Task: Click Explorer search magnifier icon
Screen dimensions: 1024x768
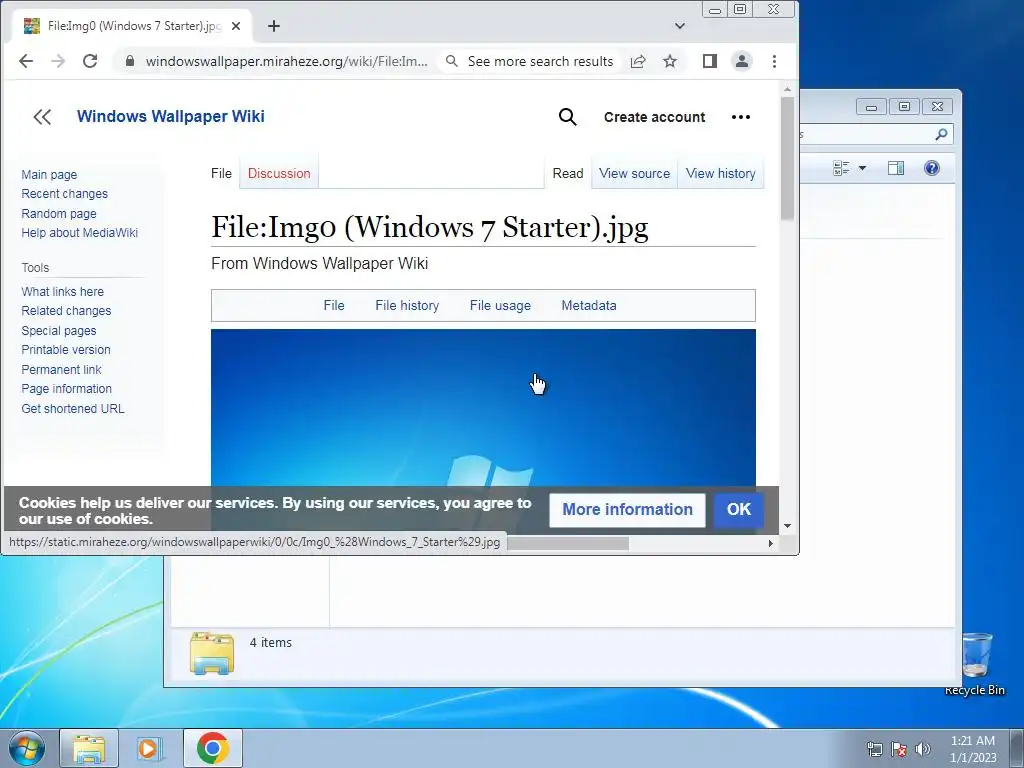Action: coord(941,135)
